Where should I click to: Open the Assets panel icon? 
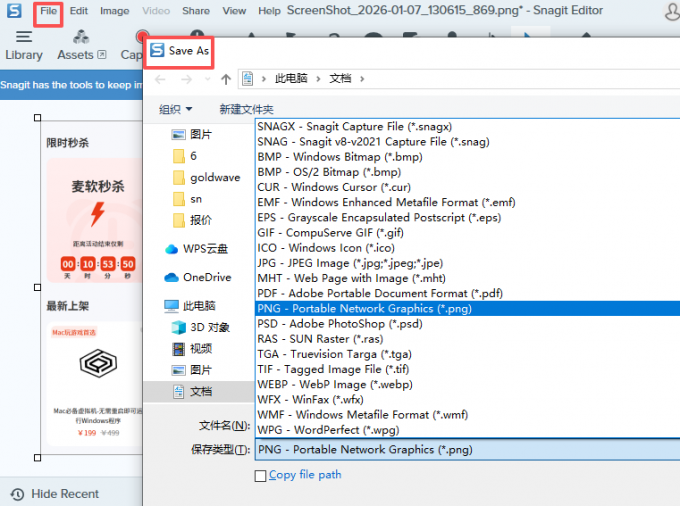pyautogui.click(x=81, y=37)
